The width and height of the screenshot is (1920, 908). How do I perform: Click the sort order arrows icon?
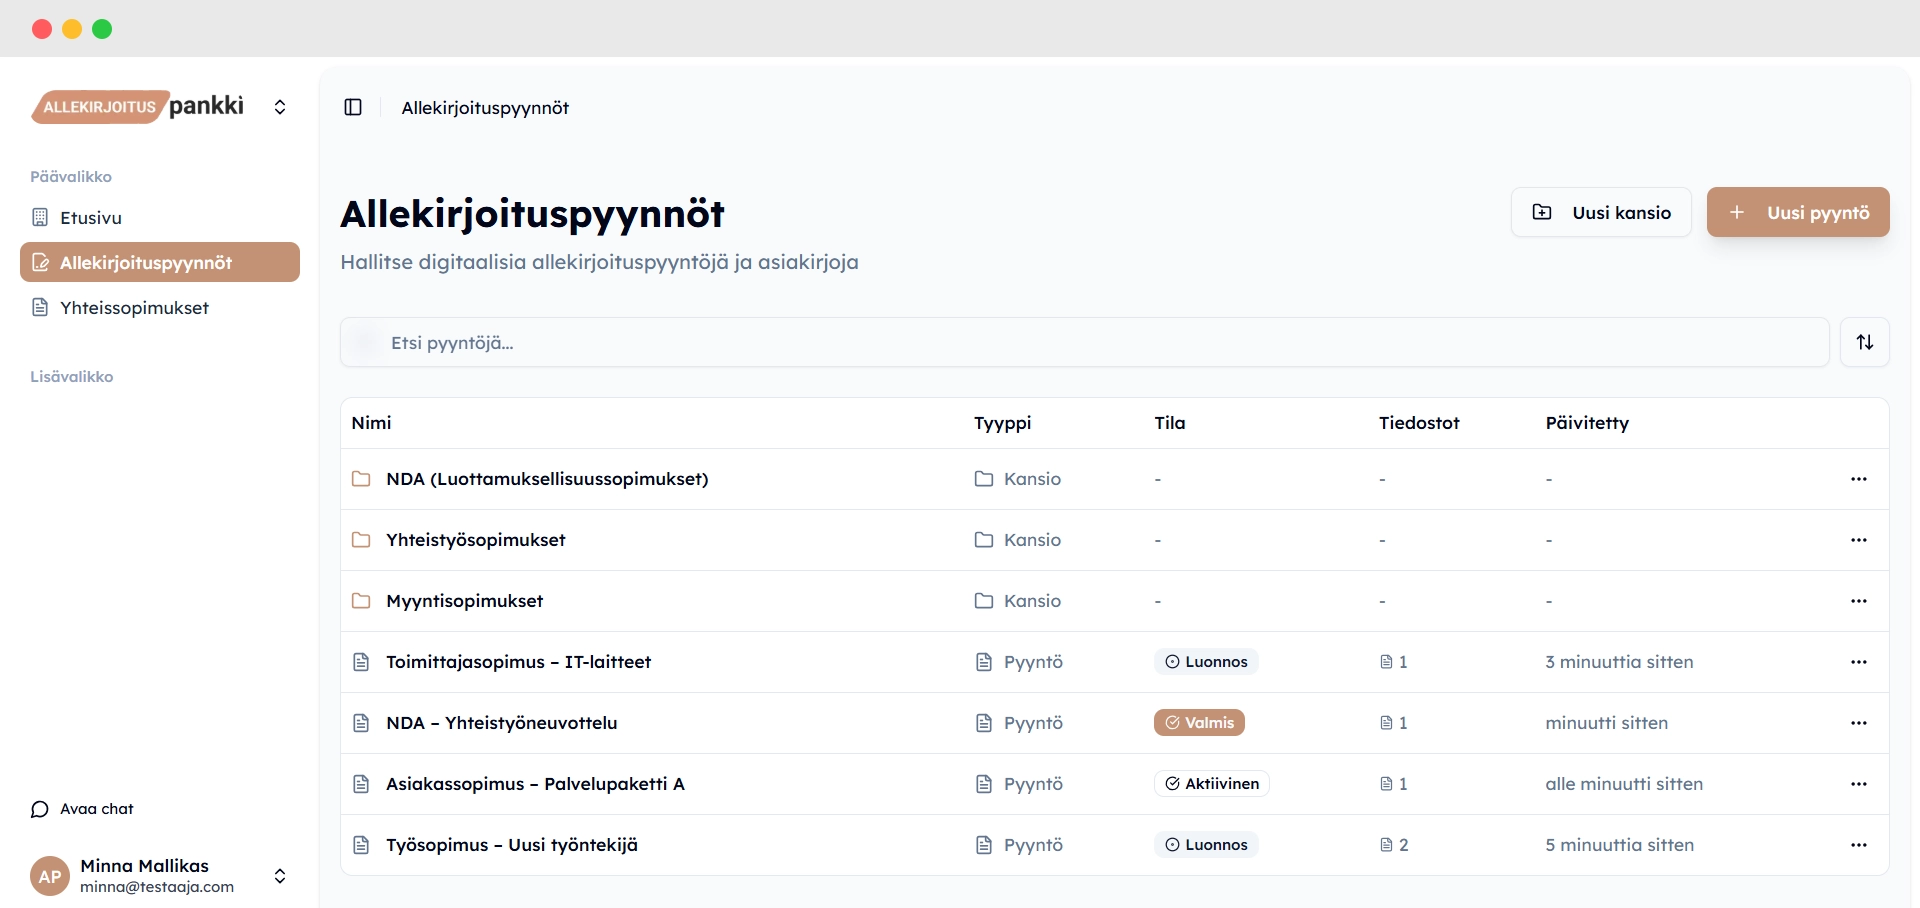pyautogui.click(x=1864, y=342)
